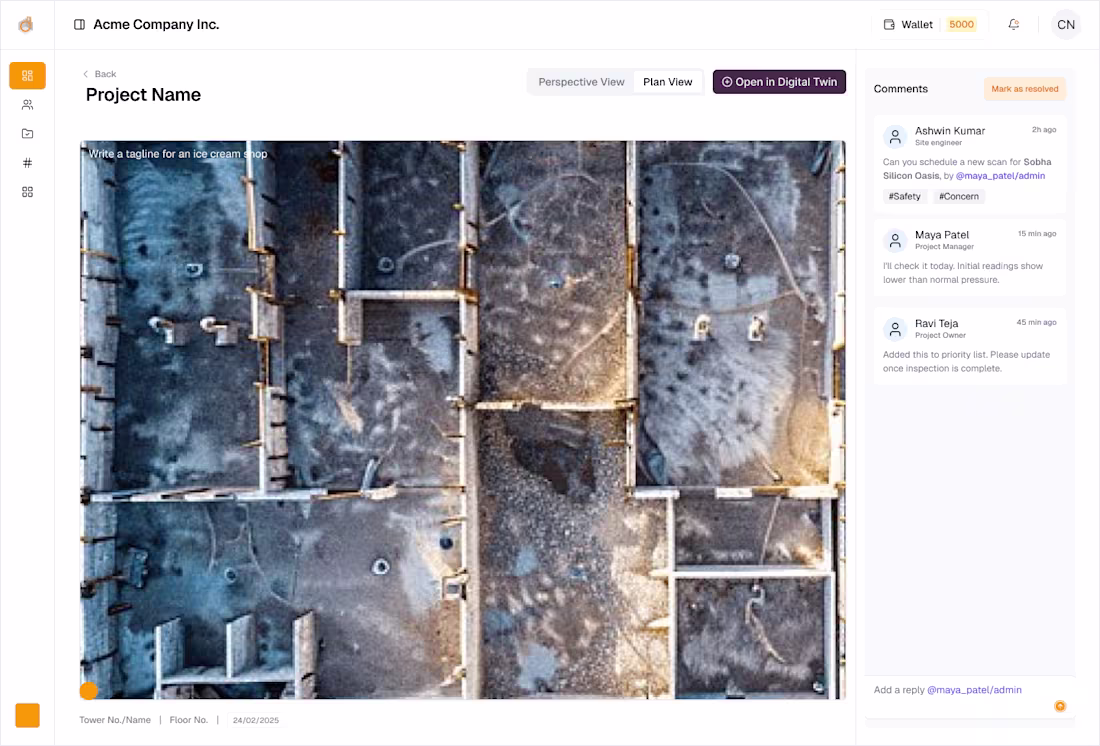This screenshot has height=746, width=1100.
Task: Click the orange marker dot on the plan image
Action: point(88,691)
